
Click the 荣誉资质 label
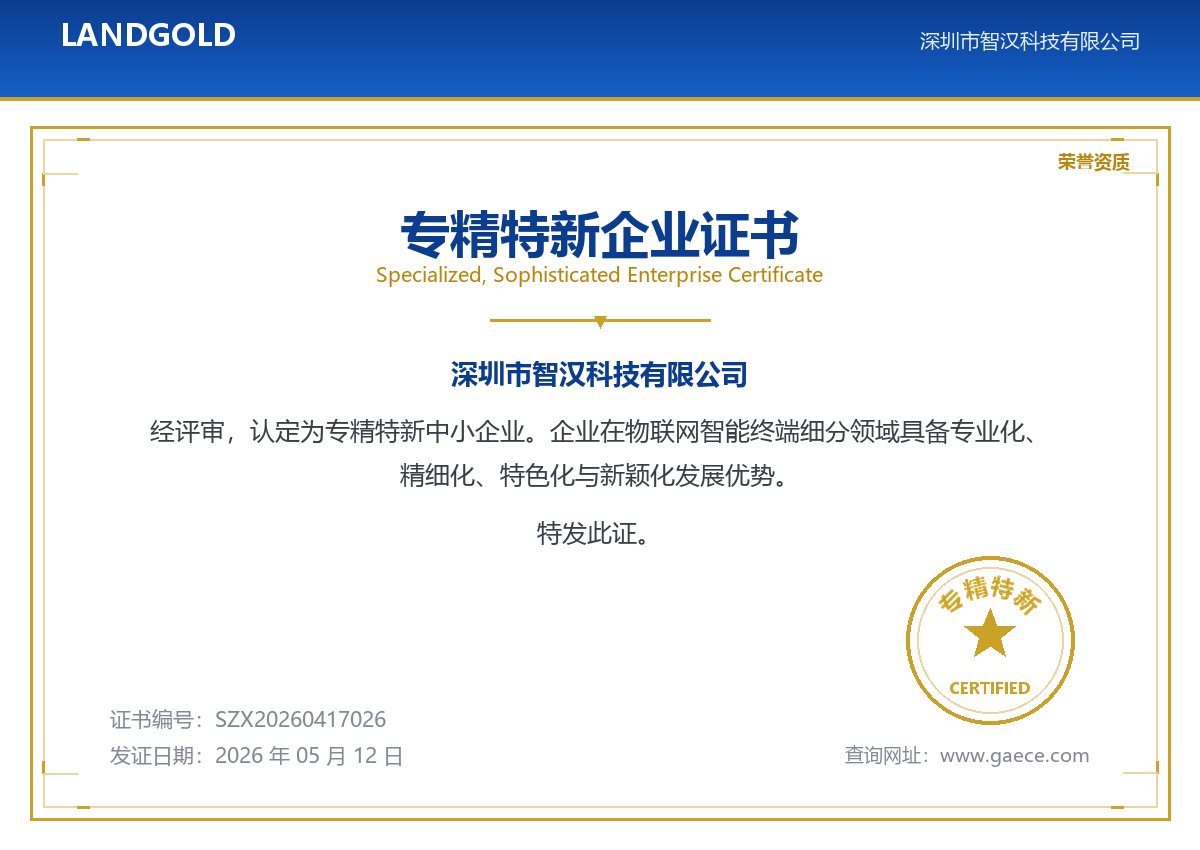pos(1093,162)
